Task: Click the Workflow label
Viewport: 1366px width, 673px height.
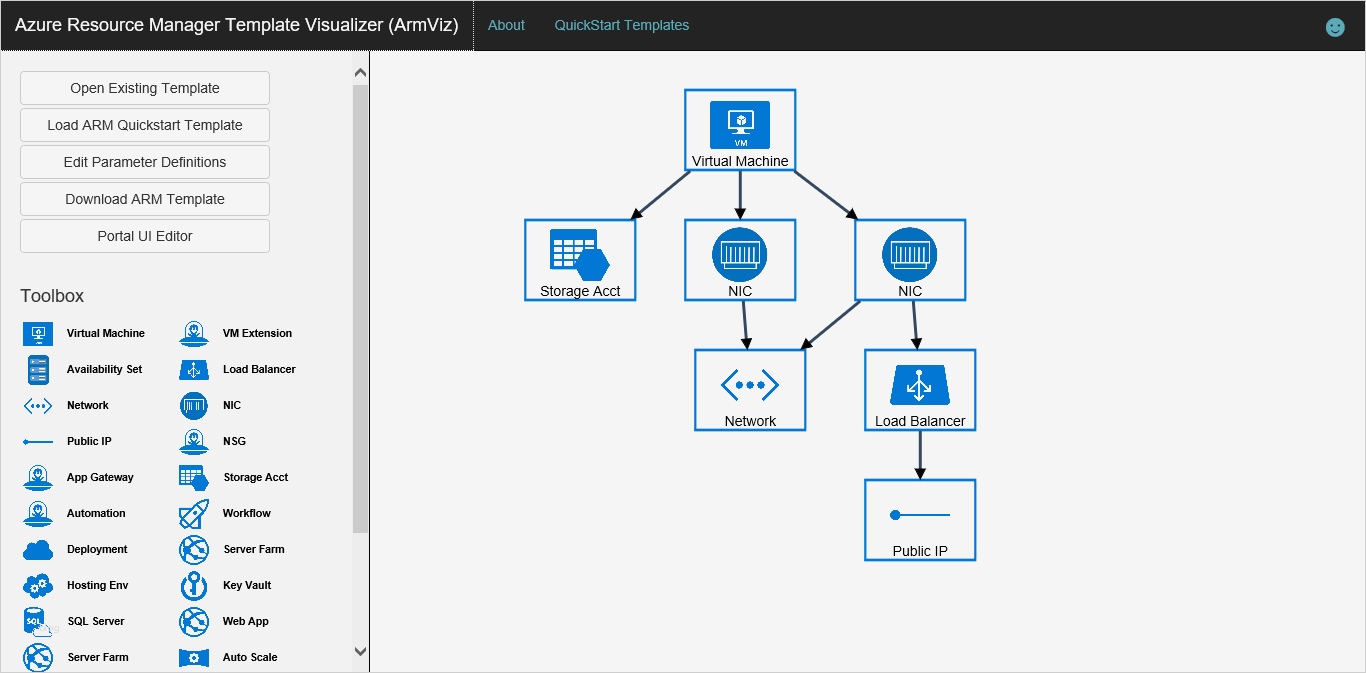Action: coord(247,513)
